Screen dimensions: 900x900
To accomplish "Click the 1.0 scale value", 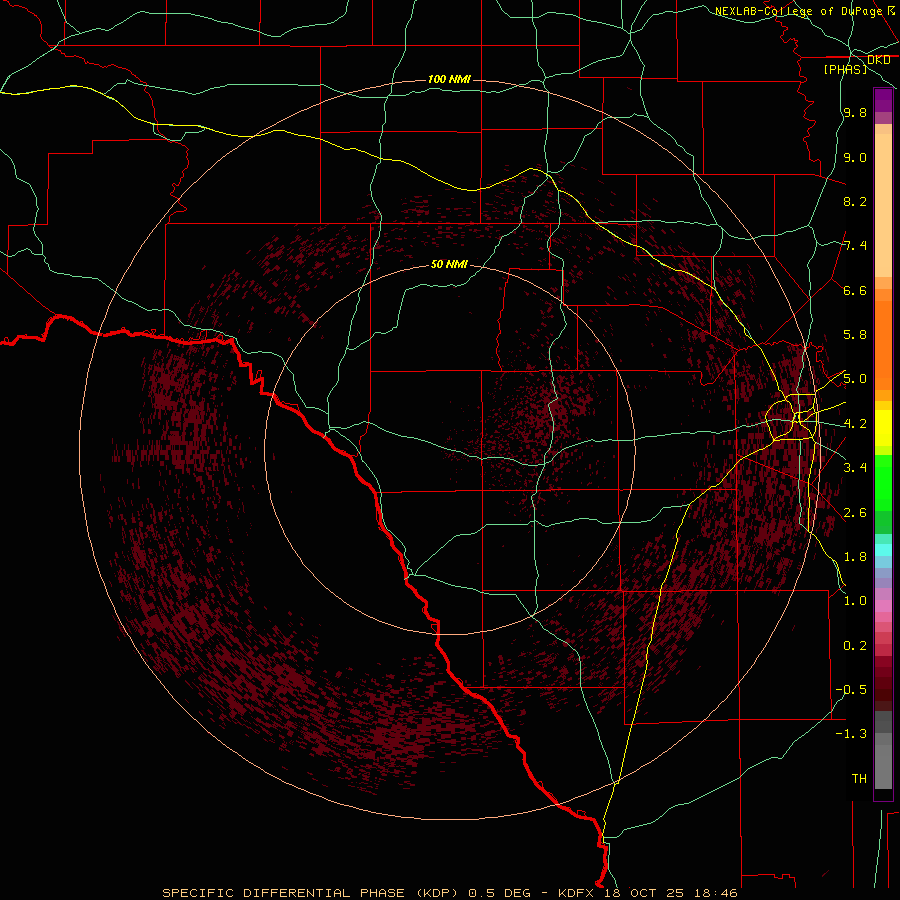I will tap(855, 601).
